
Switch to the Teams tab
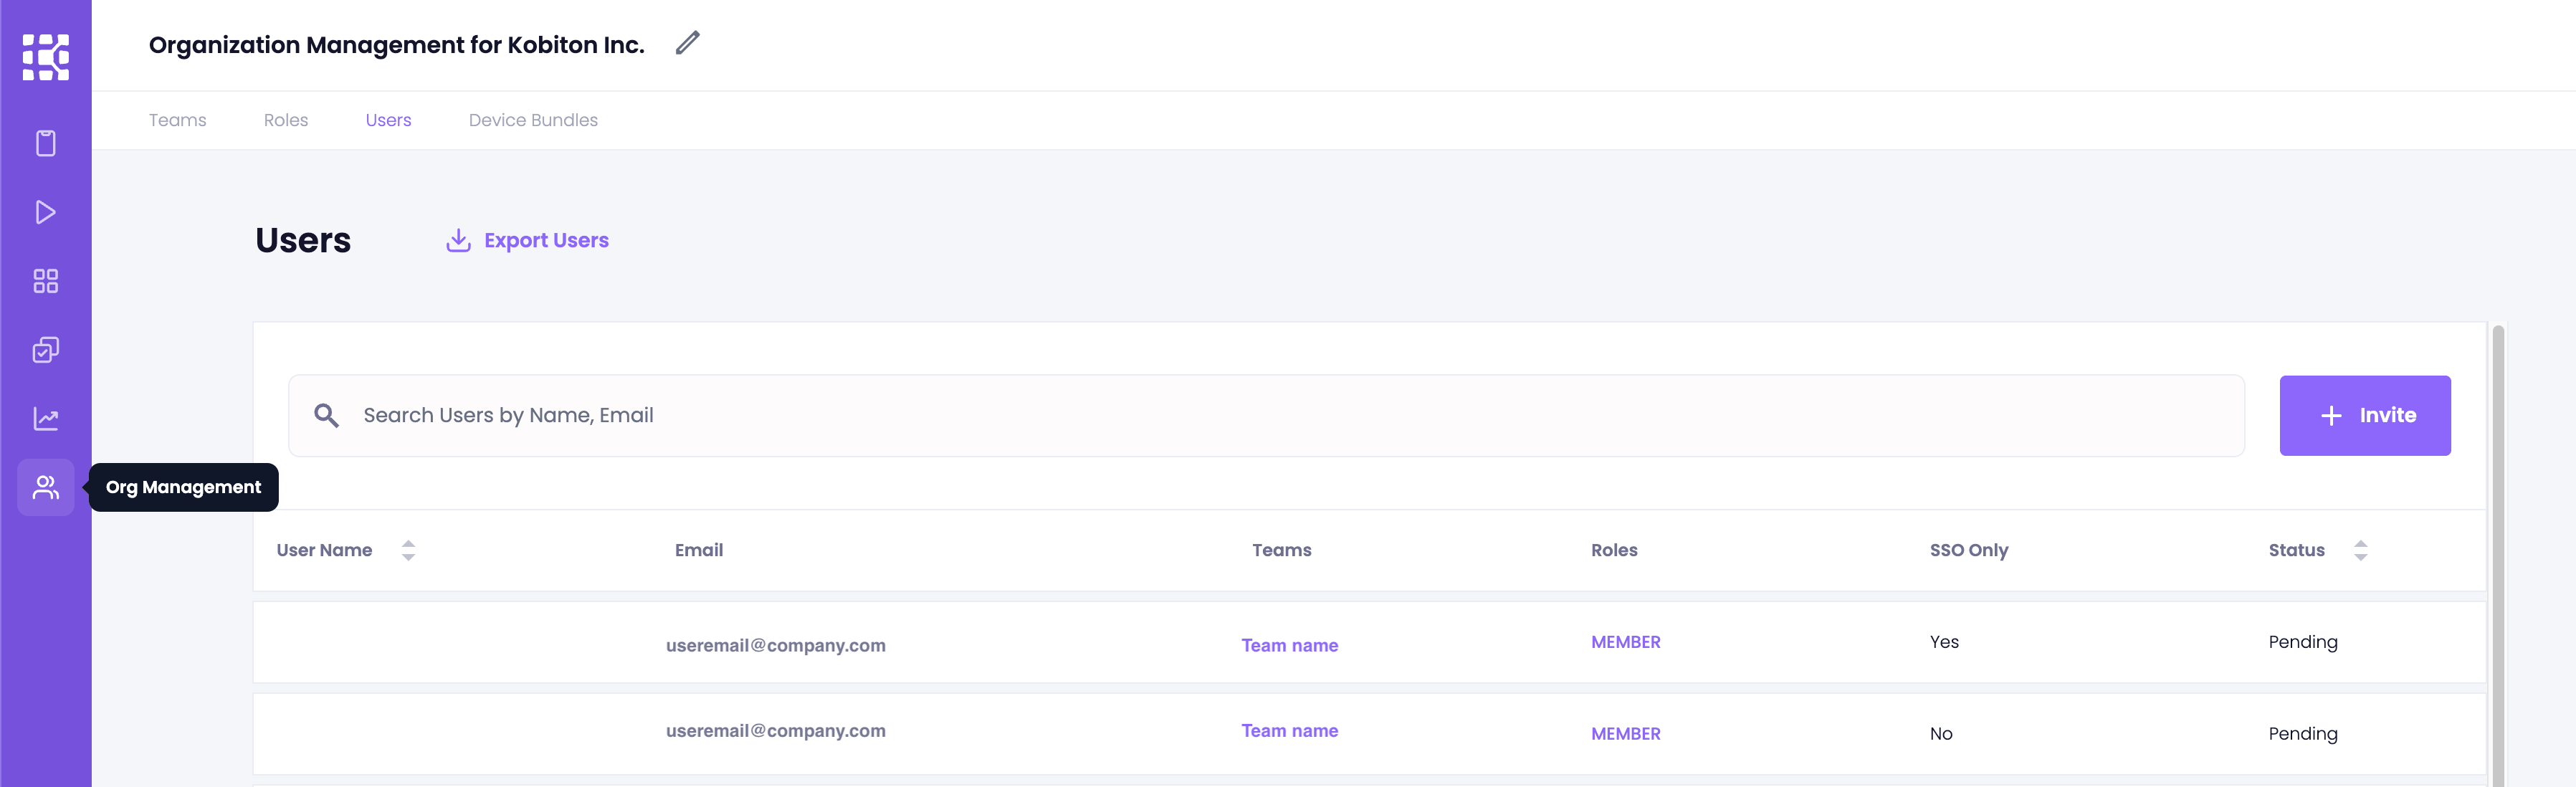[178, 120]
